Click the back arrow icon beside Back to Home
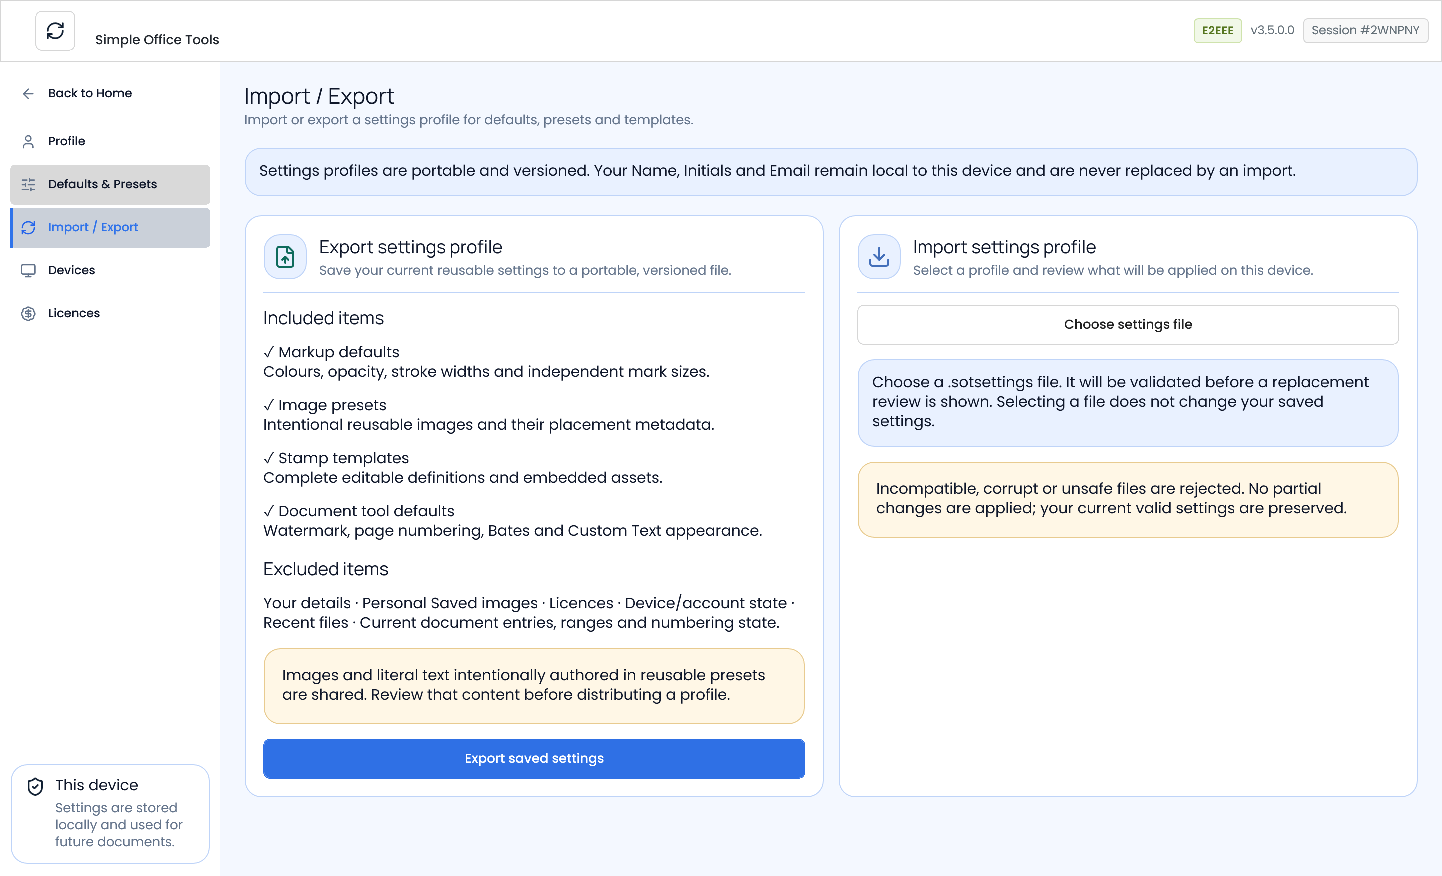Image resolution: width=1442 pixels, height=876 pixels. point(28,93)
